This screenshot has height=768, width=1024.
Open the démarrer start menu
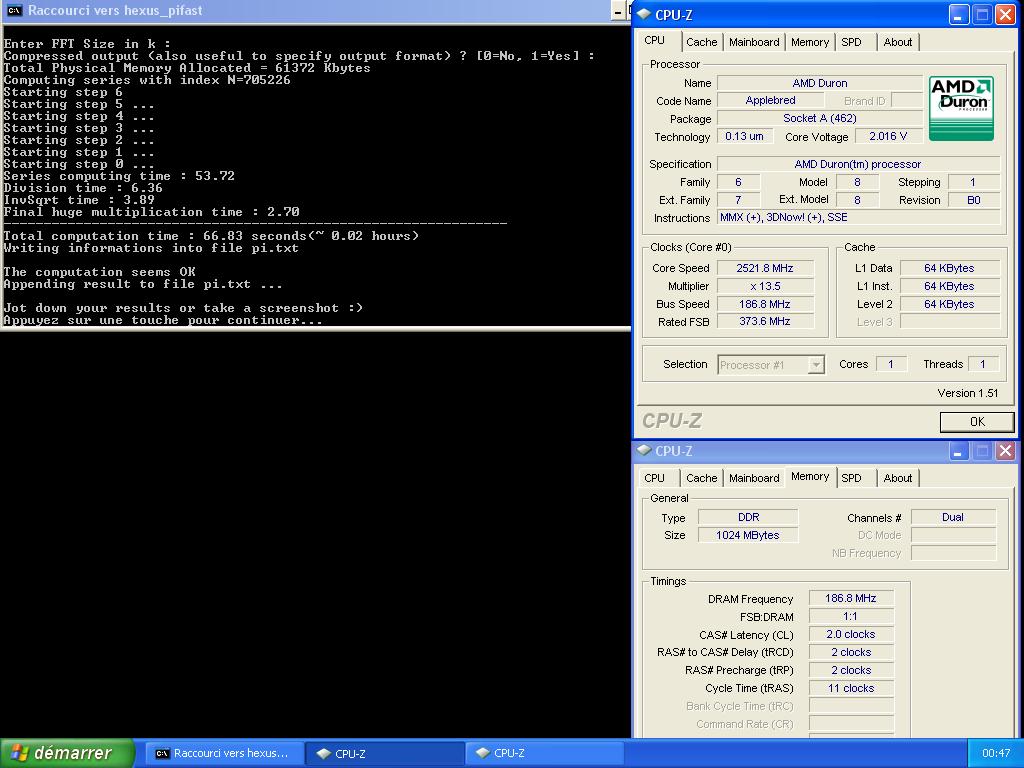coord(67,753)
